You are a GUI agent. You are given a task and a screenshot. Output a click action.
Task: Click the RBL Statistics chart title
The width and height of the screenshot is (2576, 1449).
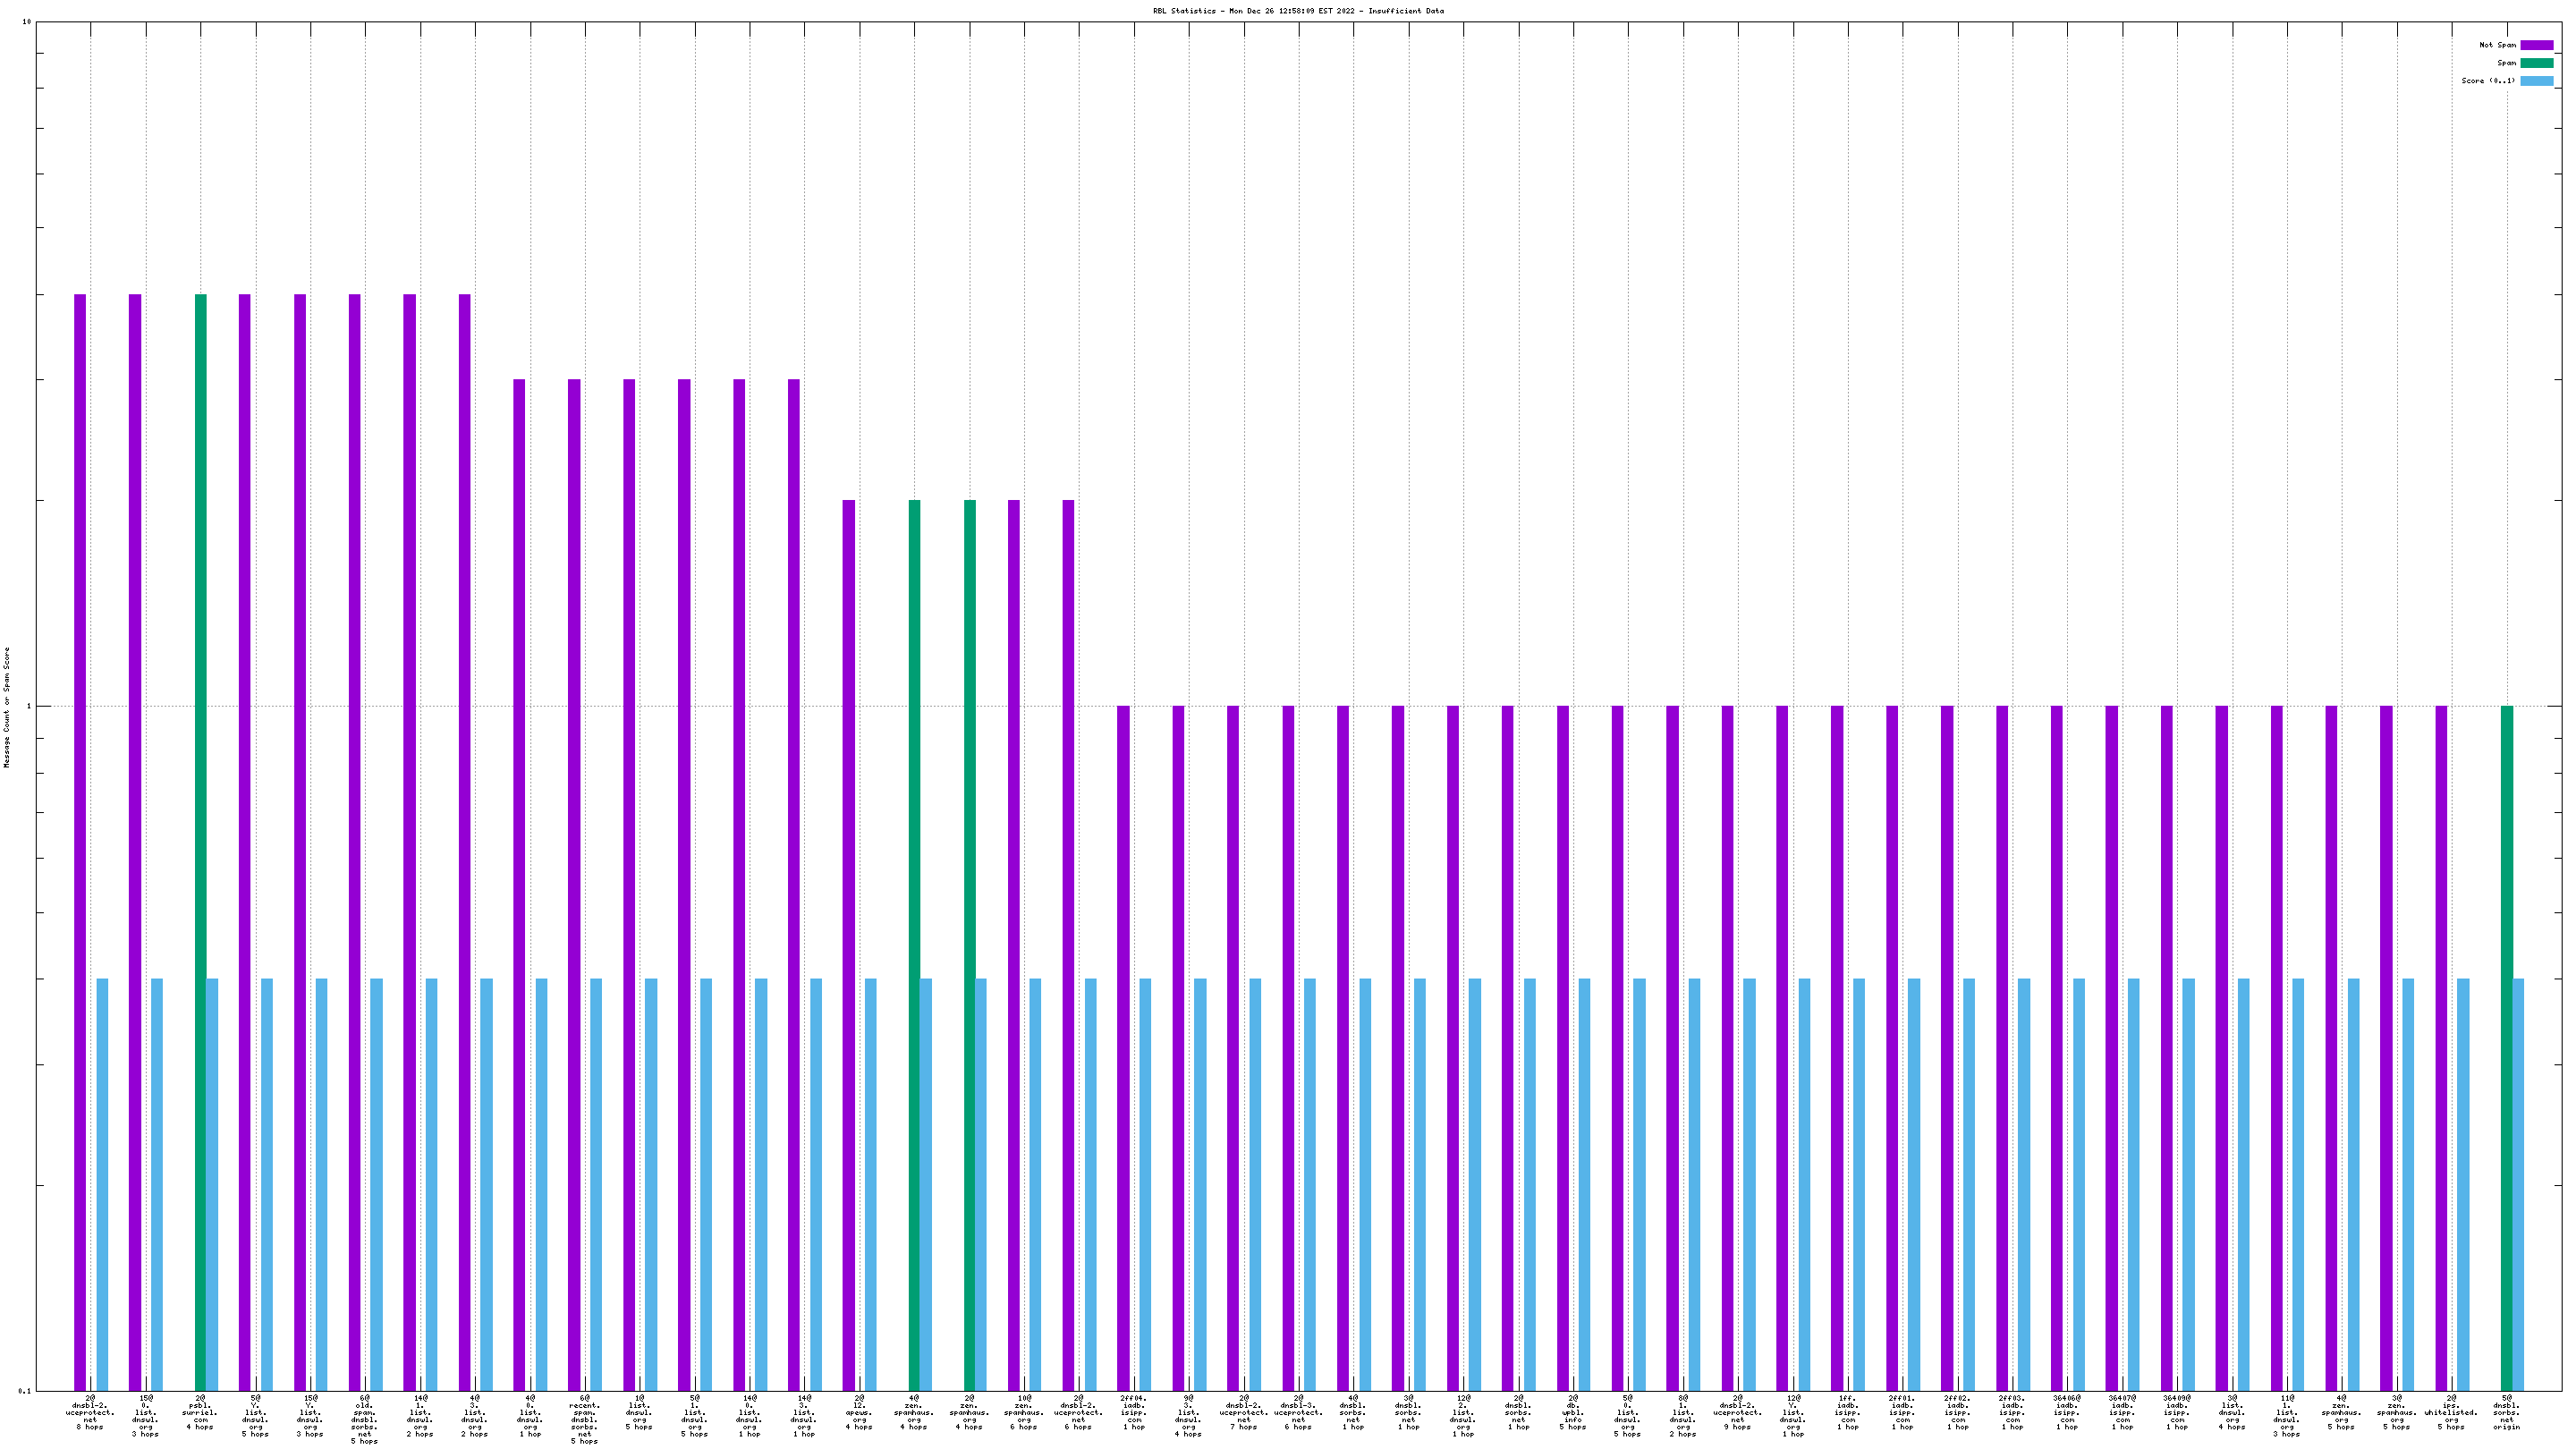pos(1297,11)
